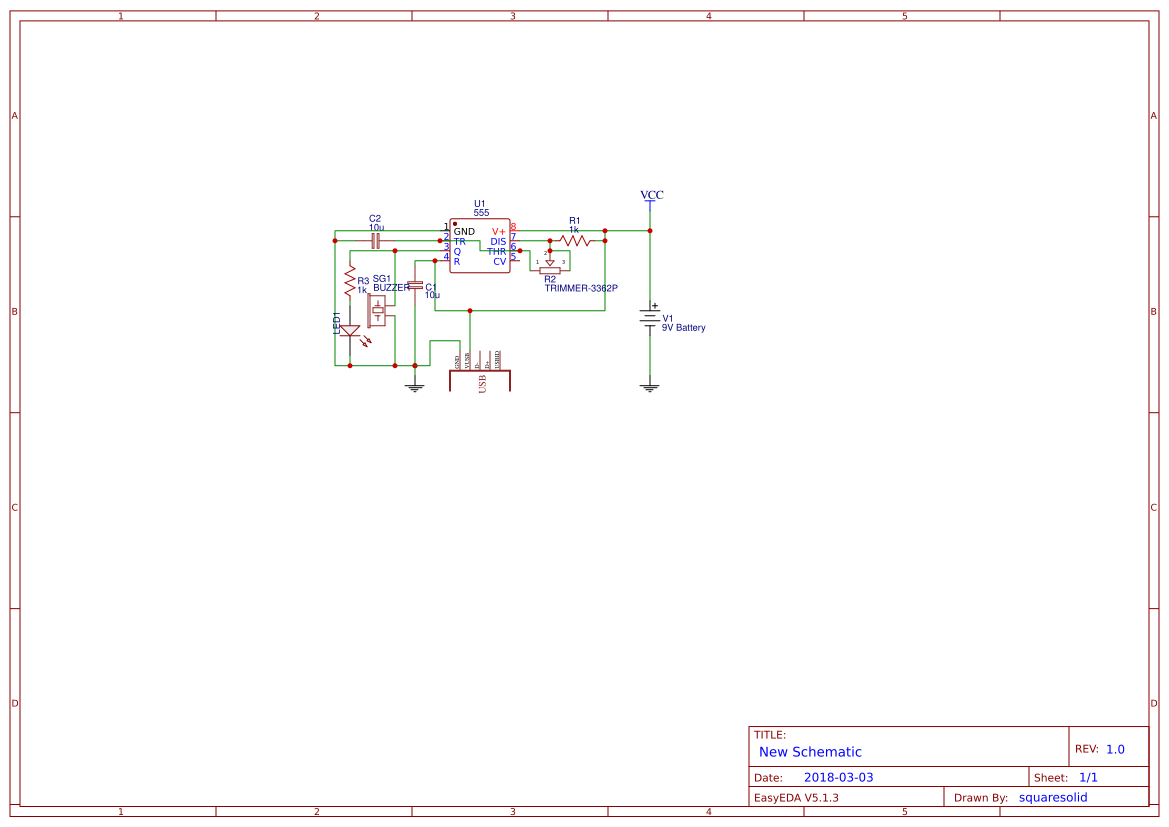
Task: Click the 'squaresolid' Drawn By value
Action: 1053,797
